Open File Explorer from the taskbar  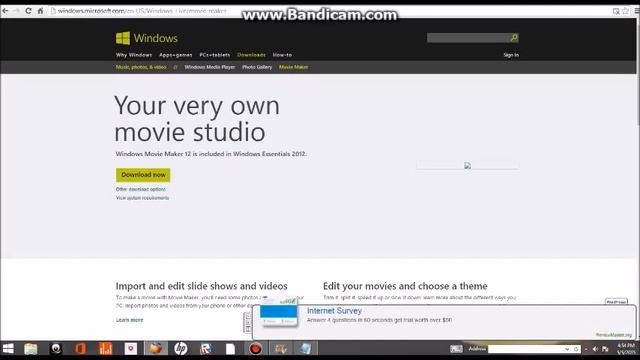(x=31, y=349)
